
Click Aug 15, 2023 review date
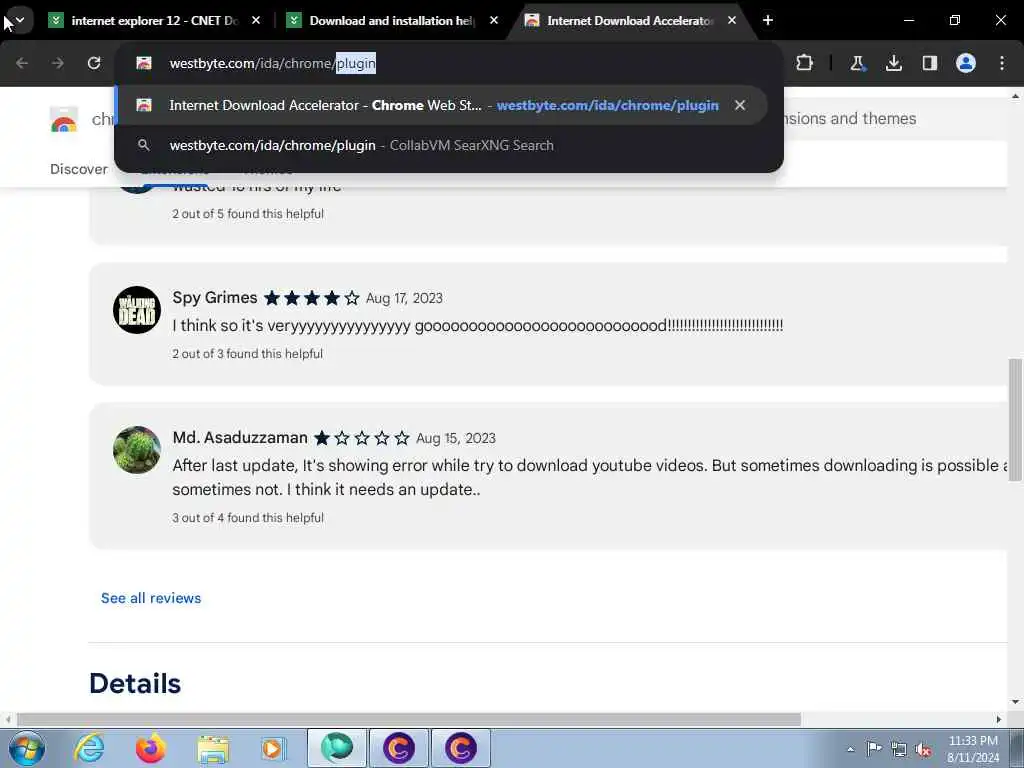(456, 438)
